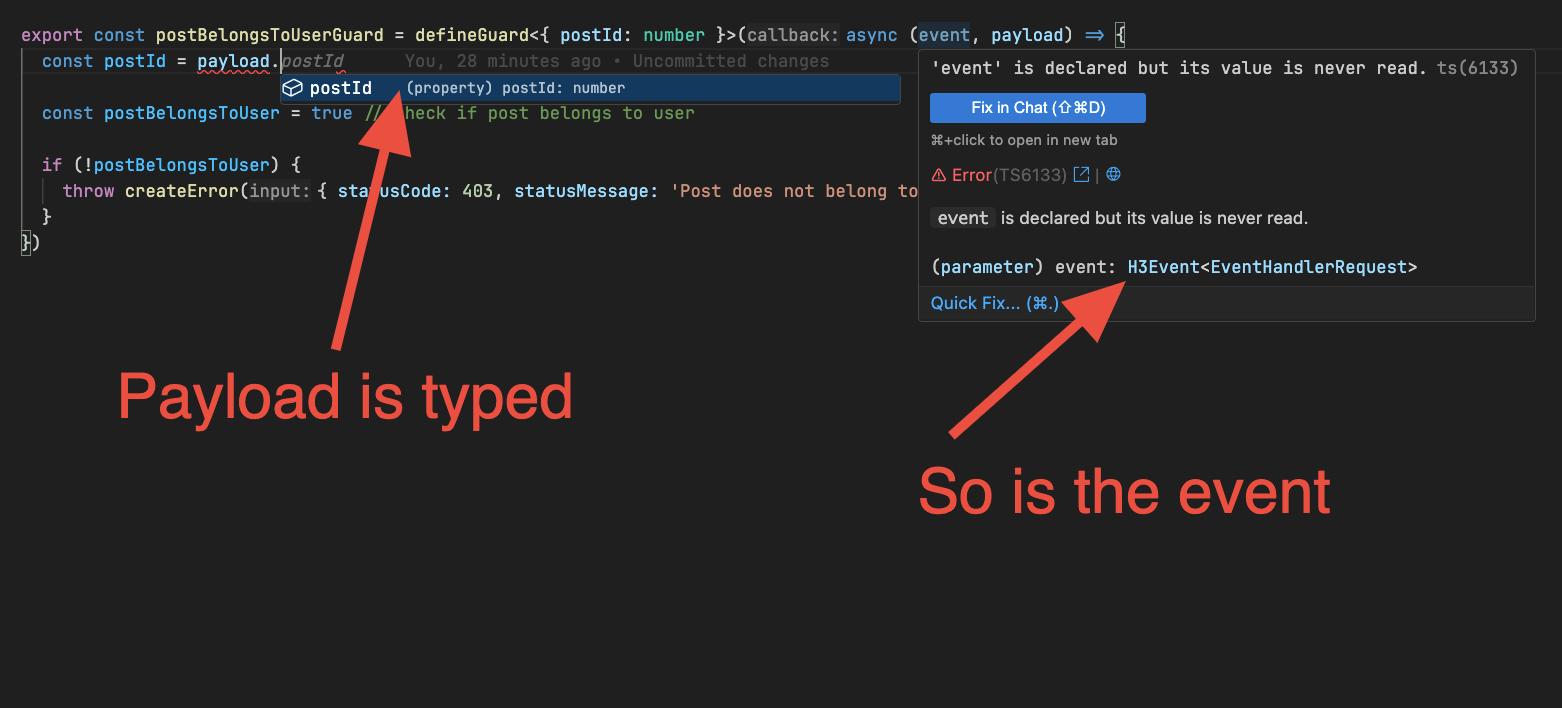Click the createError function call
Image resolution: width=1562 pixels, height=708 pixels.
click(x=181, y=191)
